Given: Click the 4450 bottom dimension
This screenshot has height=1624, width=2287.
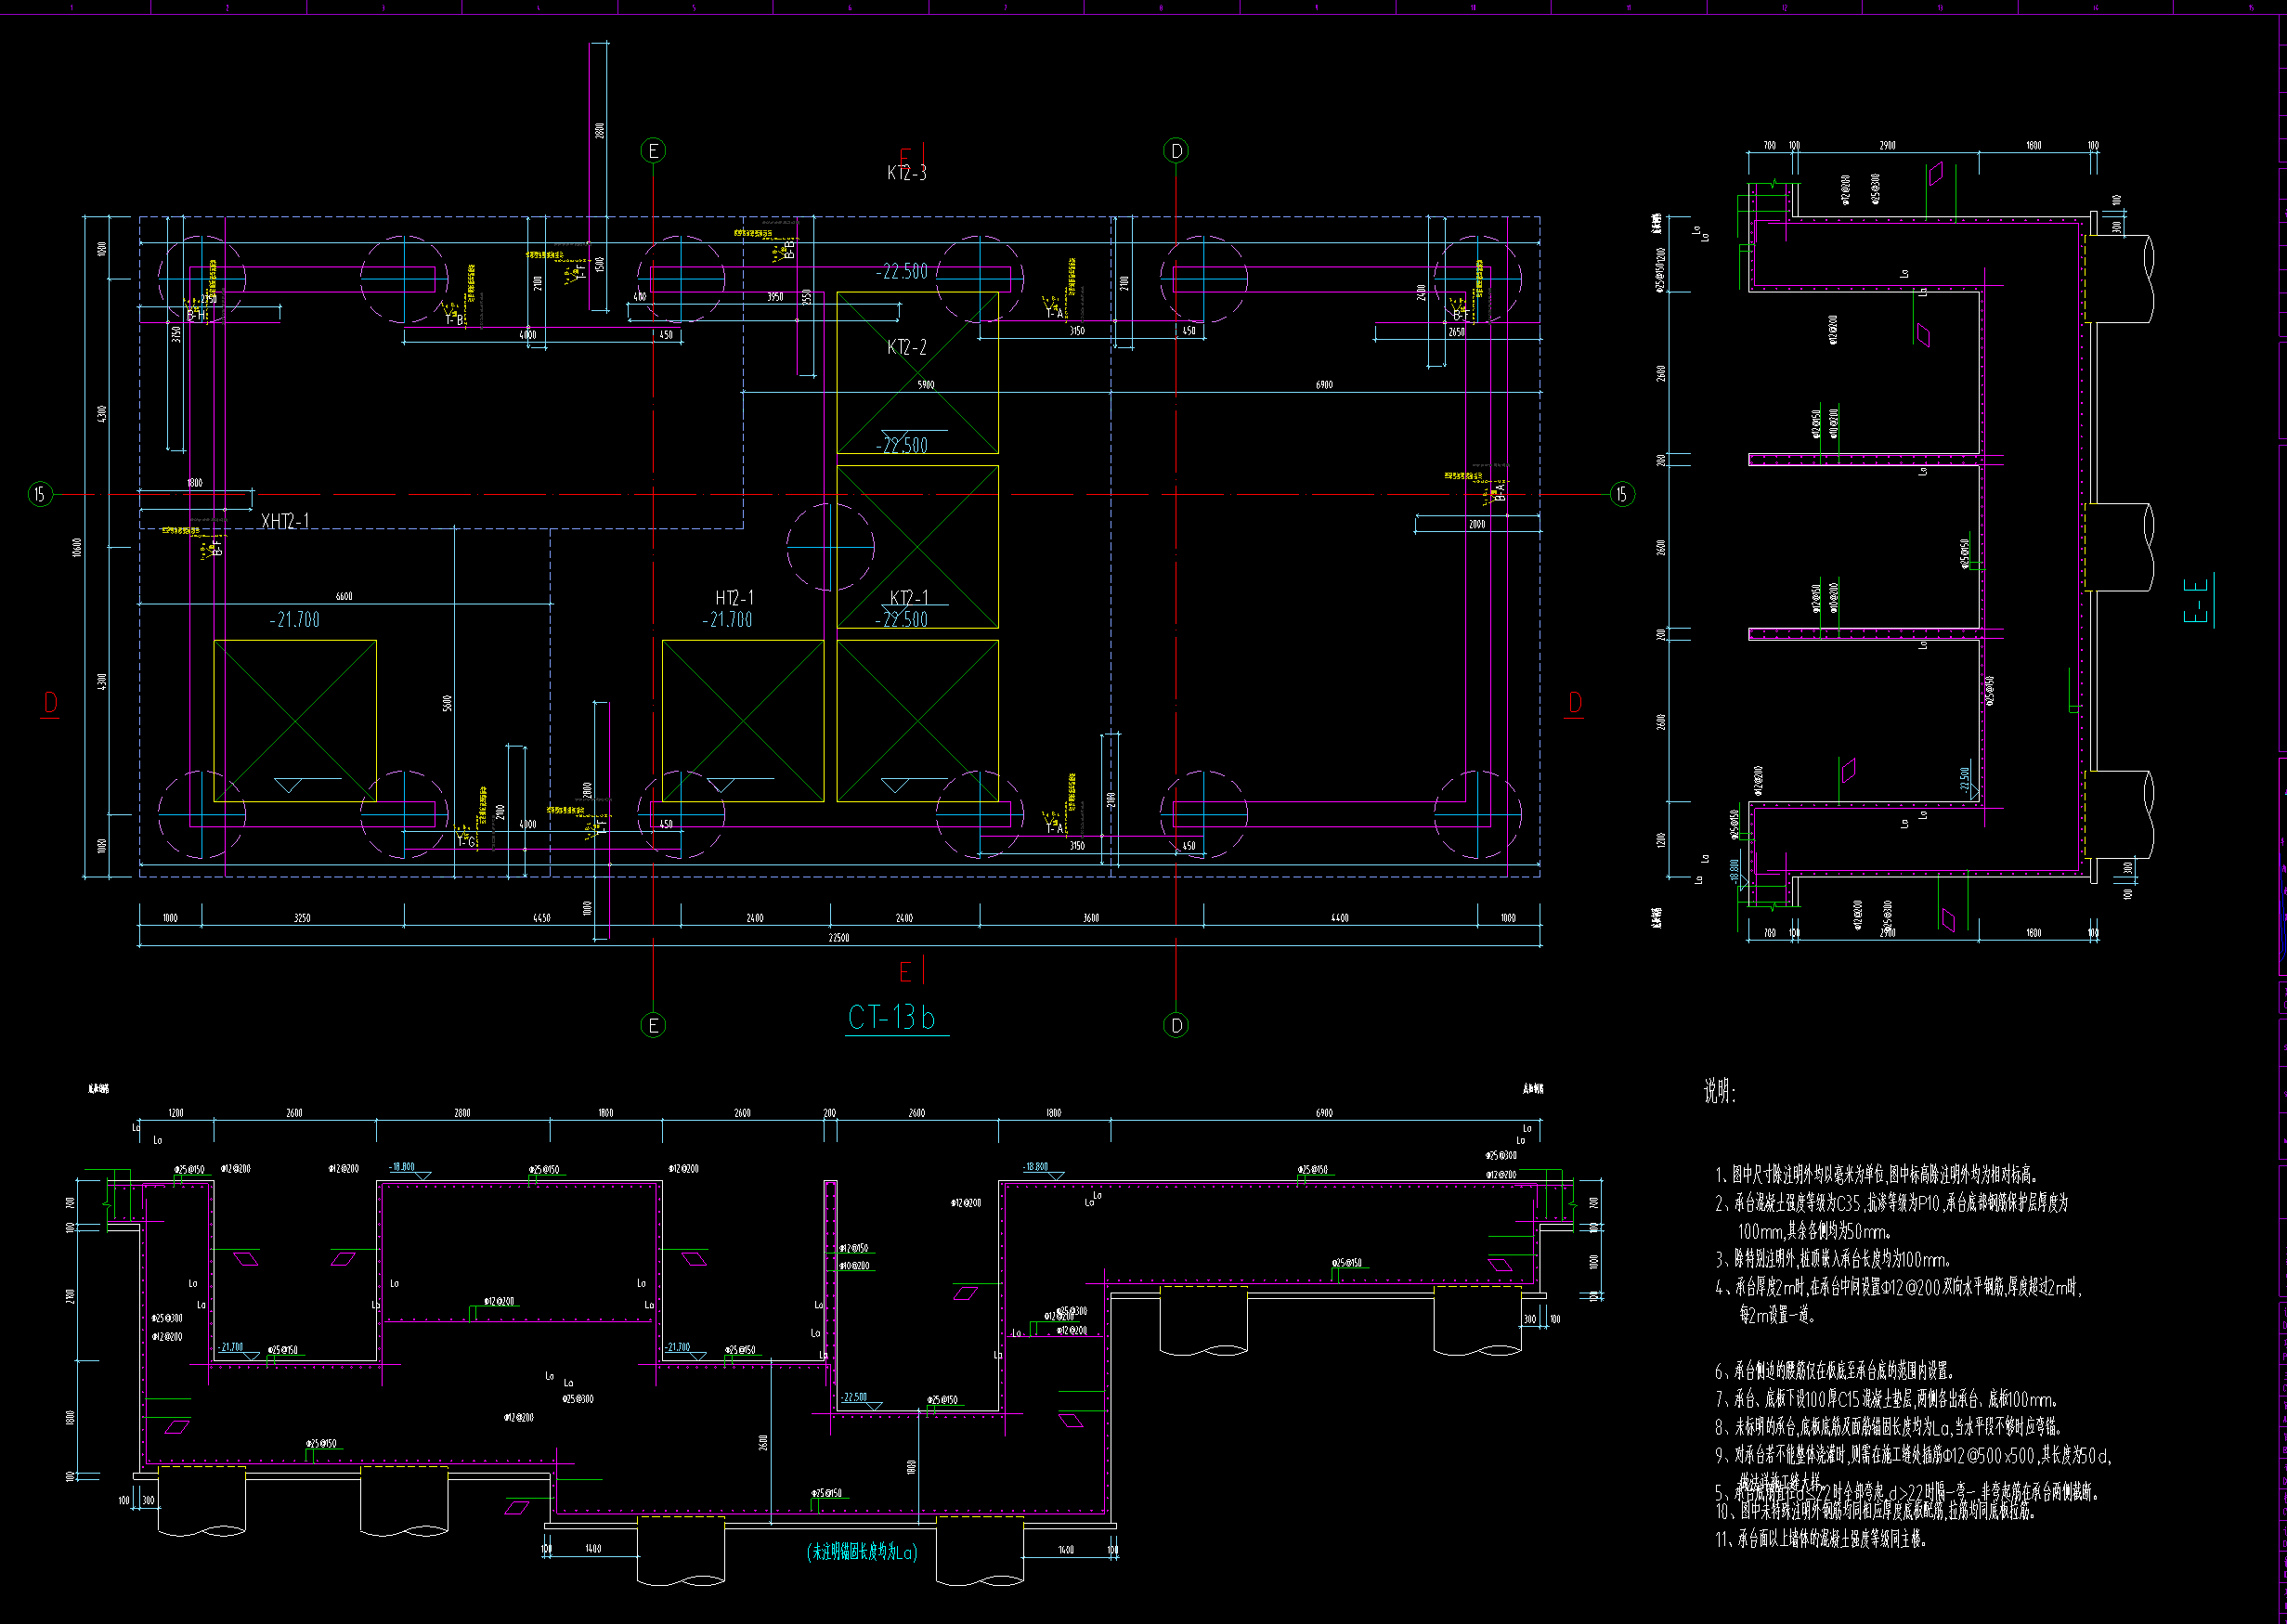Looking at the screenshot, I should coord(541,918).
